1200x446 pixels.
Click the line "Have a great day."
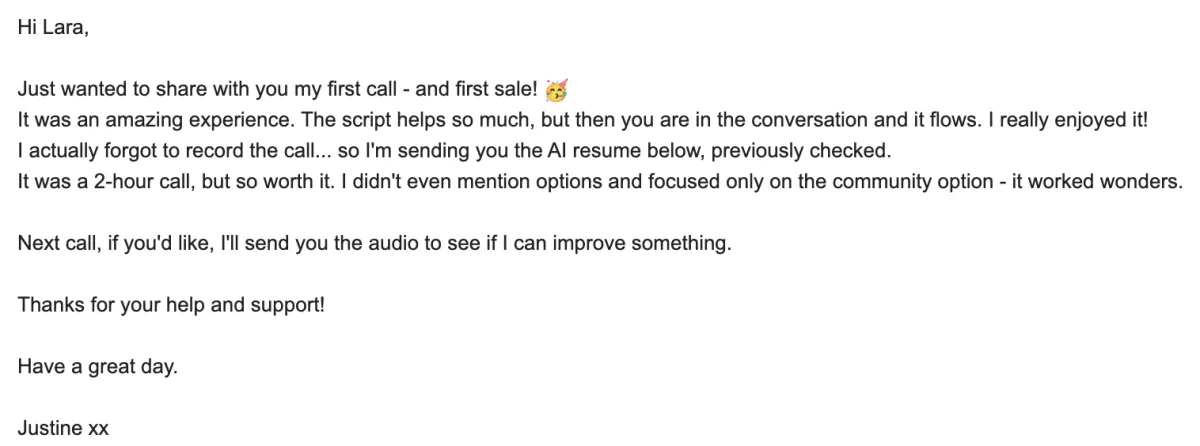(97, 365)
